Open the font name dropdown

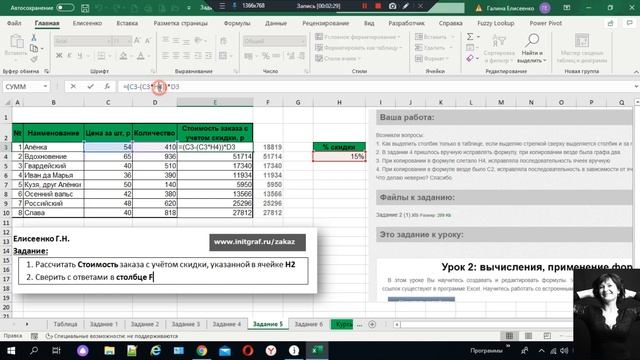[109, 41]
